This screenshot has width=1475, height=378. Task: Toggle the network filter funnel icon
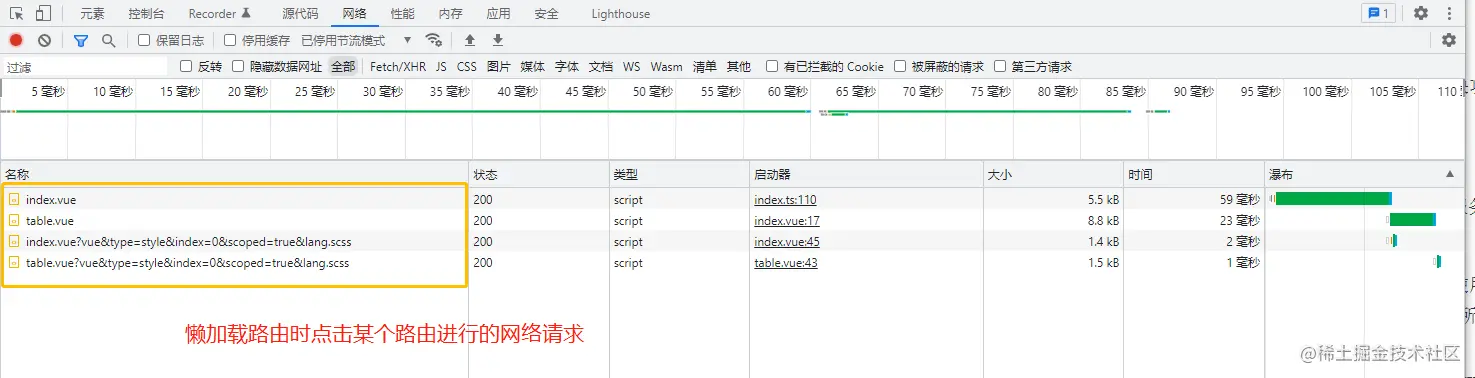click(x=81, y=40)
